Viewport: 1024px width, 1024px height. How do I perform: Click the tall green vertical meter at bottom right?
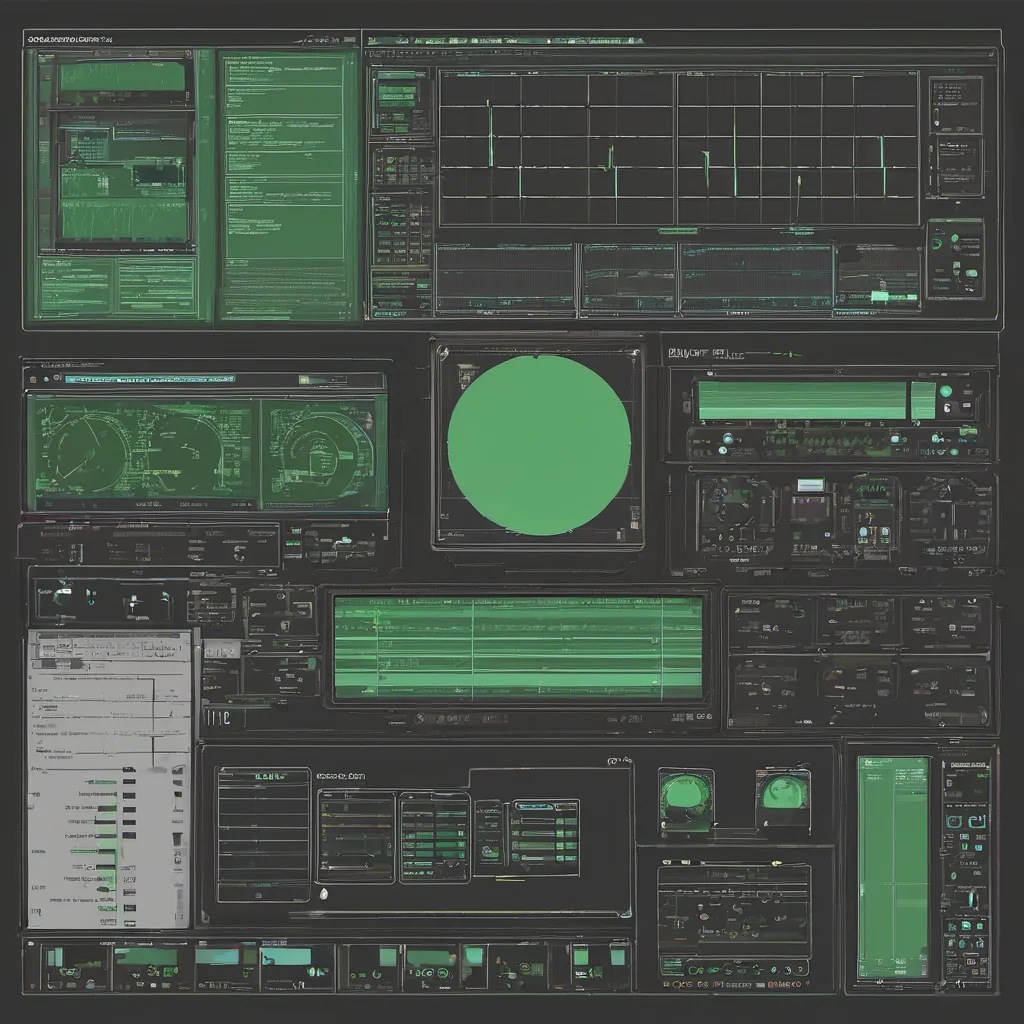892,867
